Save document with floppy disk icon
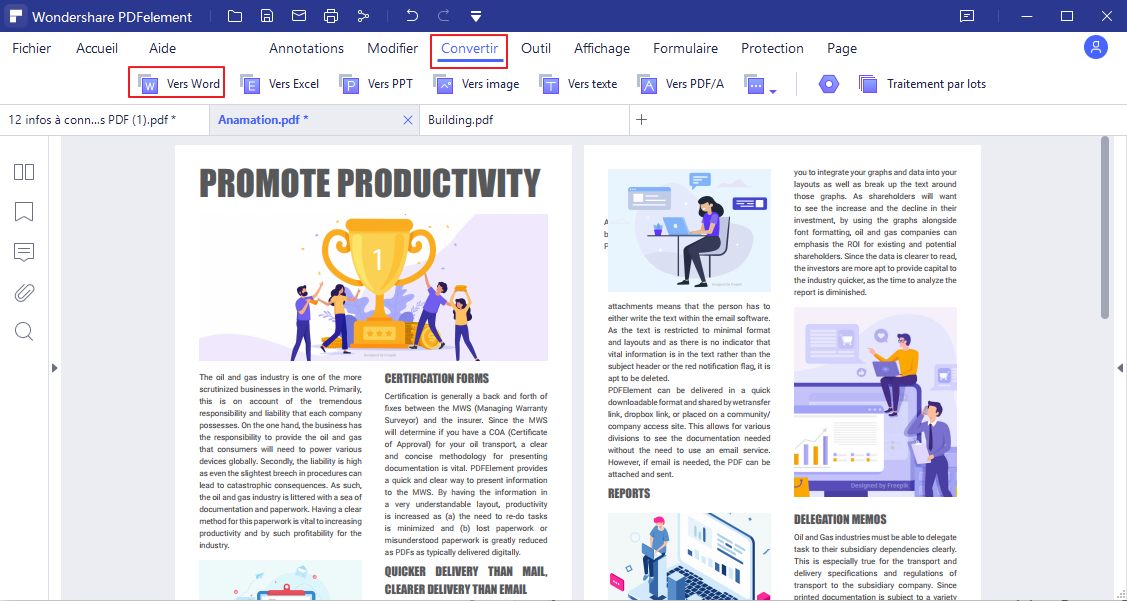1127x601 pixels. [267, 16]
